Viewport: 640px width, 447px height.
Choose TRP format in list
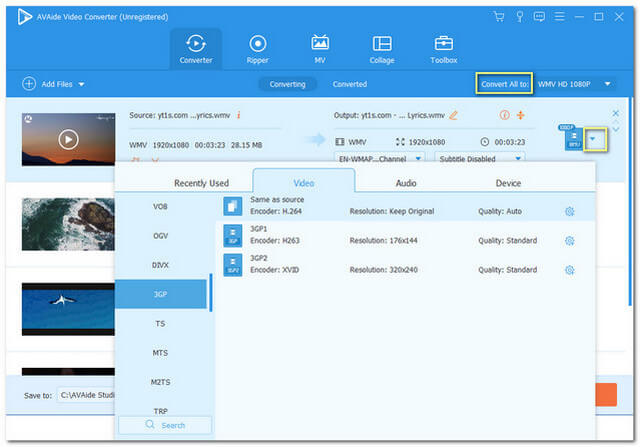[x=160, y=410]
